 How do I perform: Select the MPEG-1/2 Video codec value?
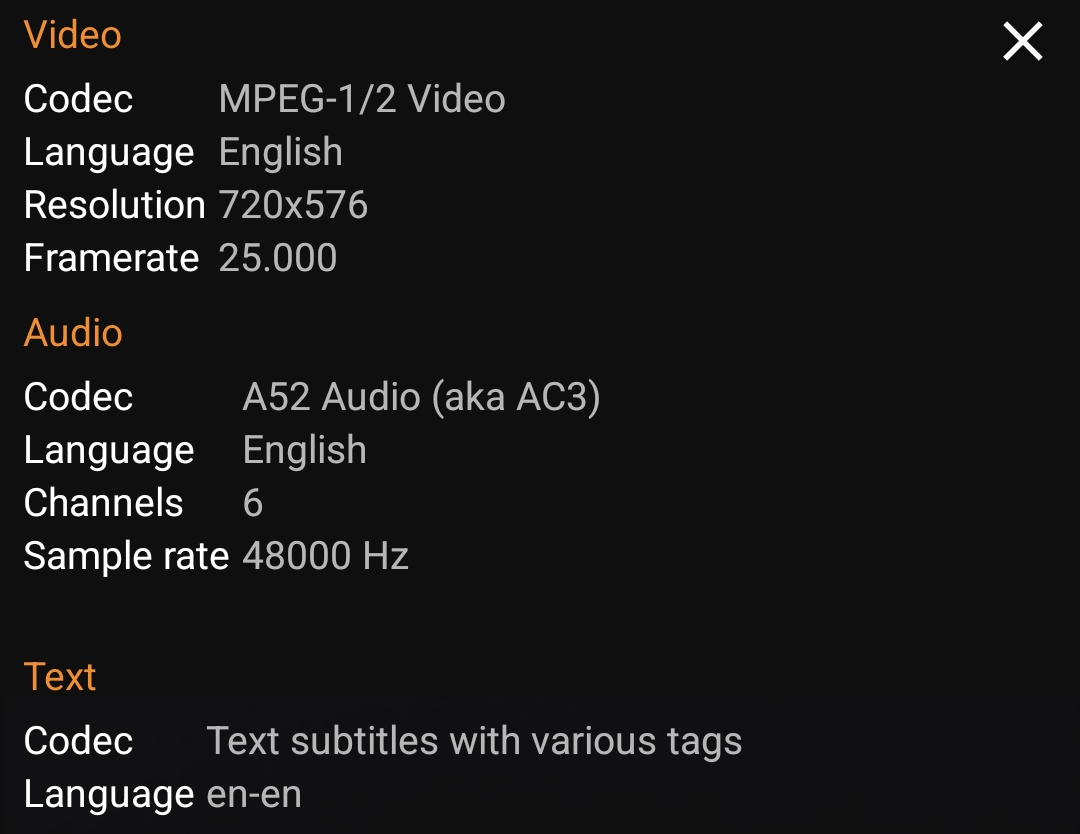(362, 99)
